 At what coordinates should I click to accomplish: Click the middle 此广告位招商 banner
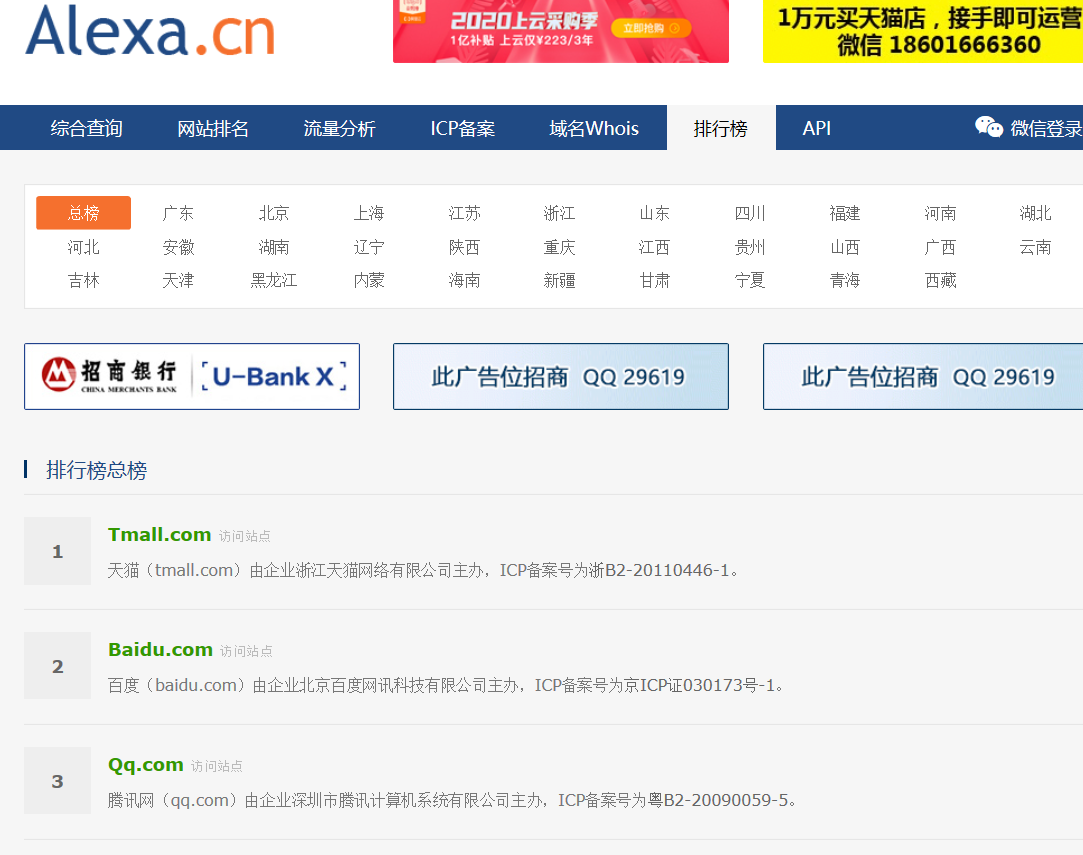[561, 376]
